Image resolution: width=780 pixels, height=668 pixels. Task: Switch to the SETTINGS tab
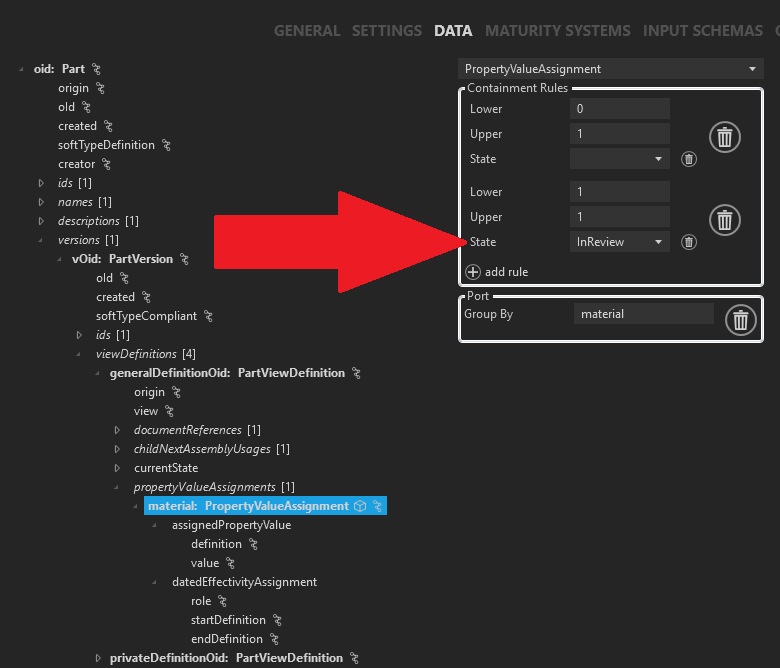tap(386, 31)
